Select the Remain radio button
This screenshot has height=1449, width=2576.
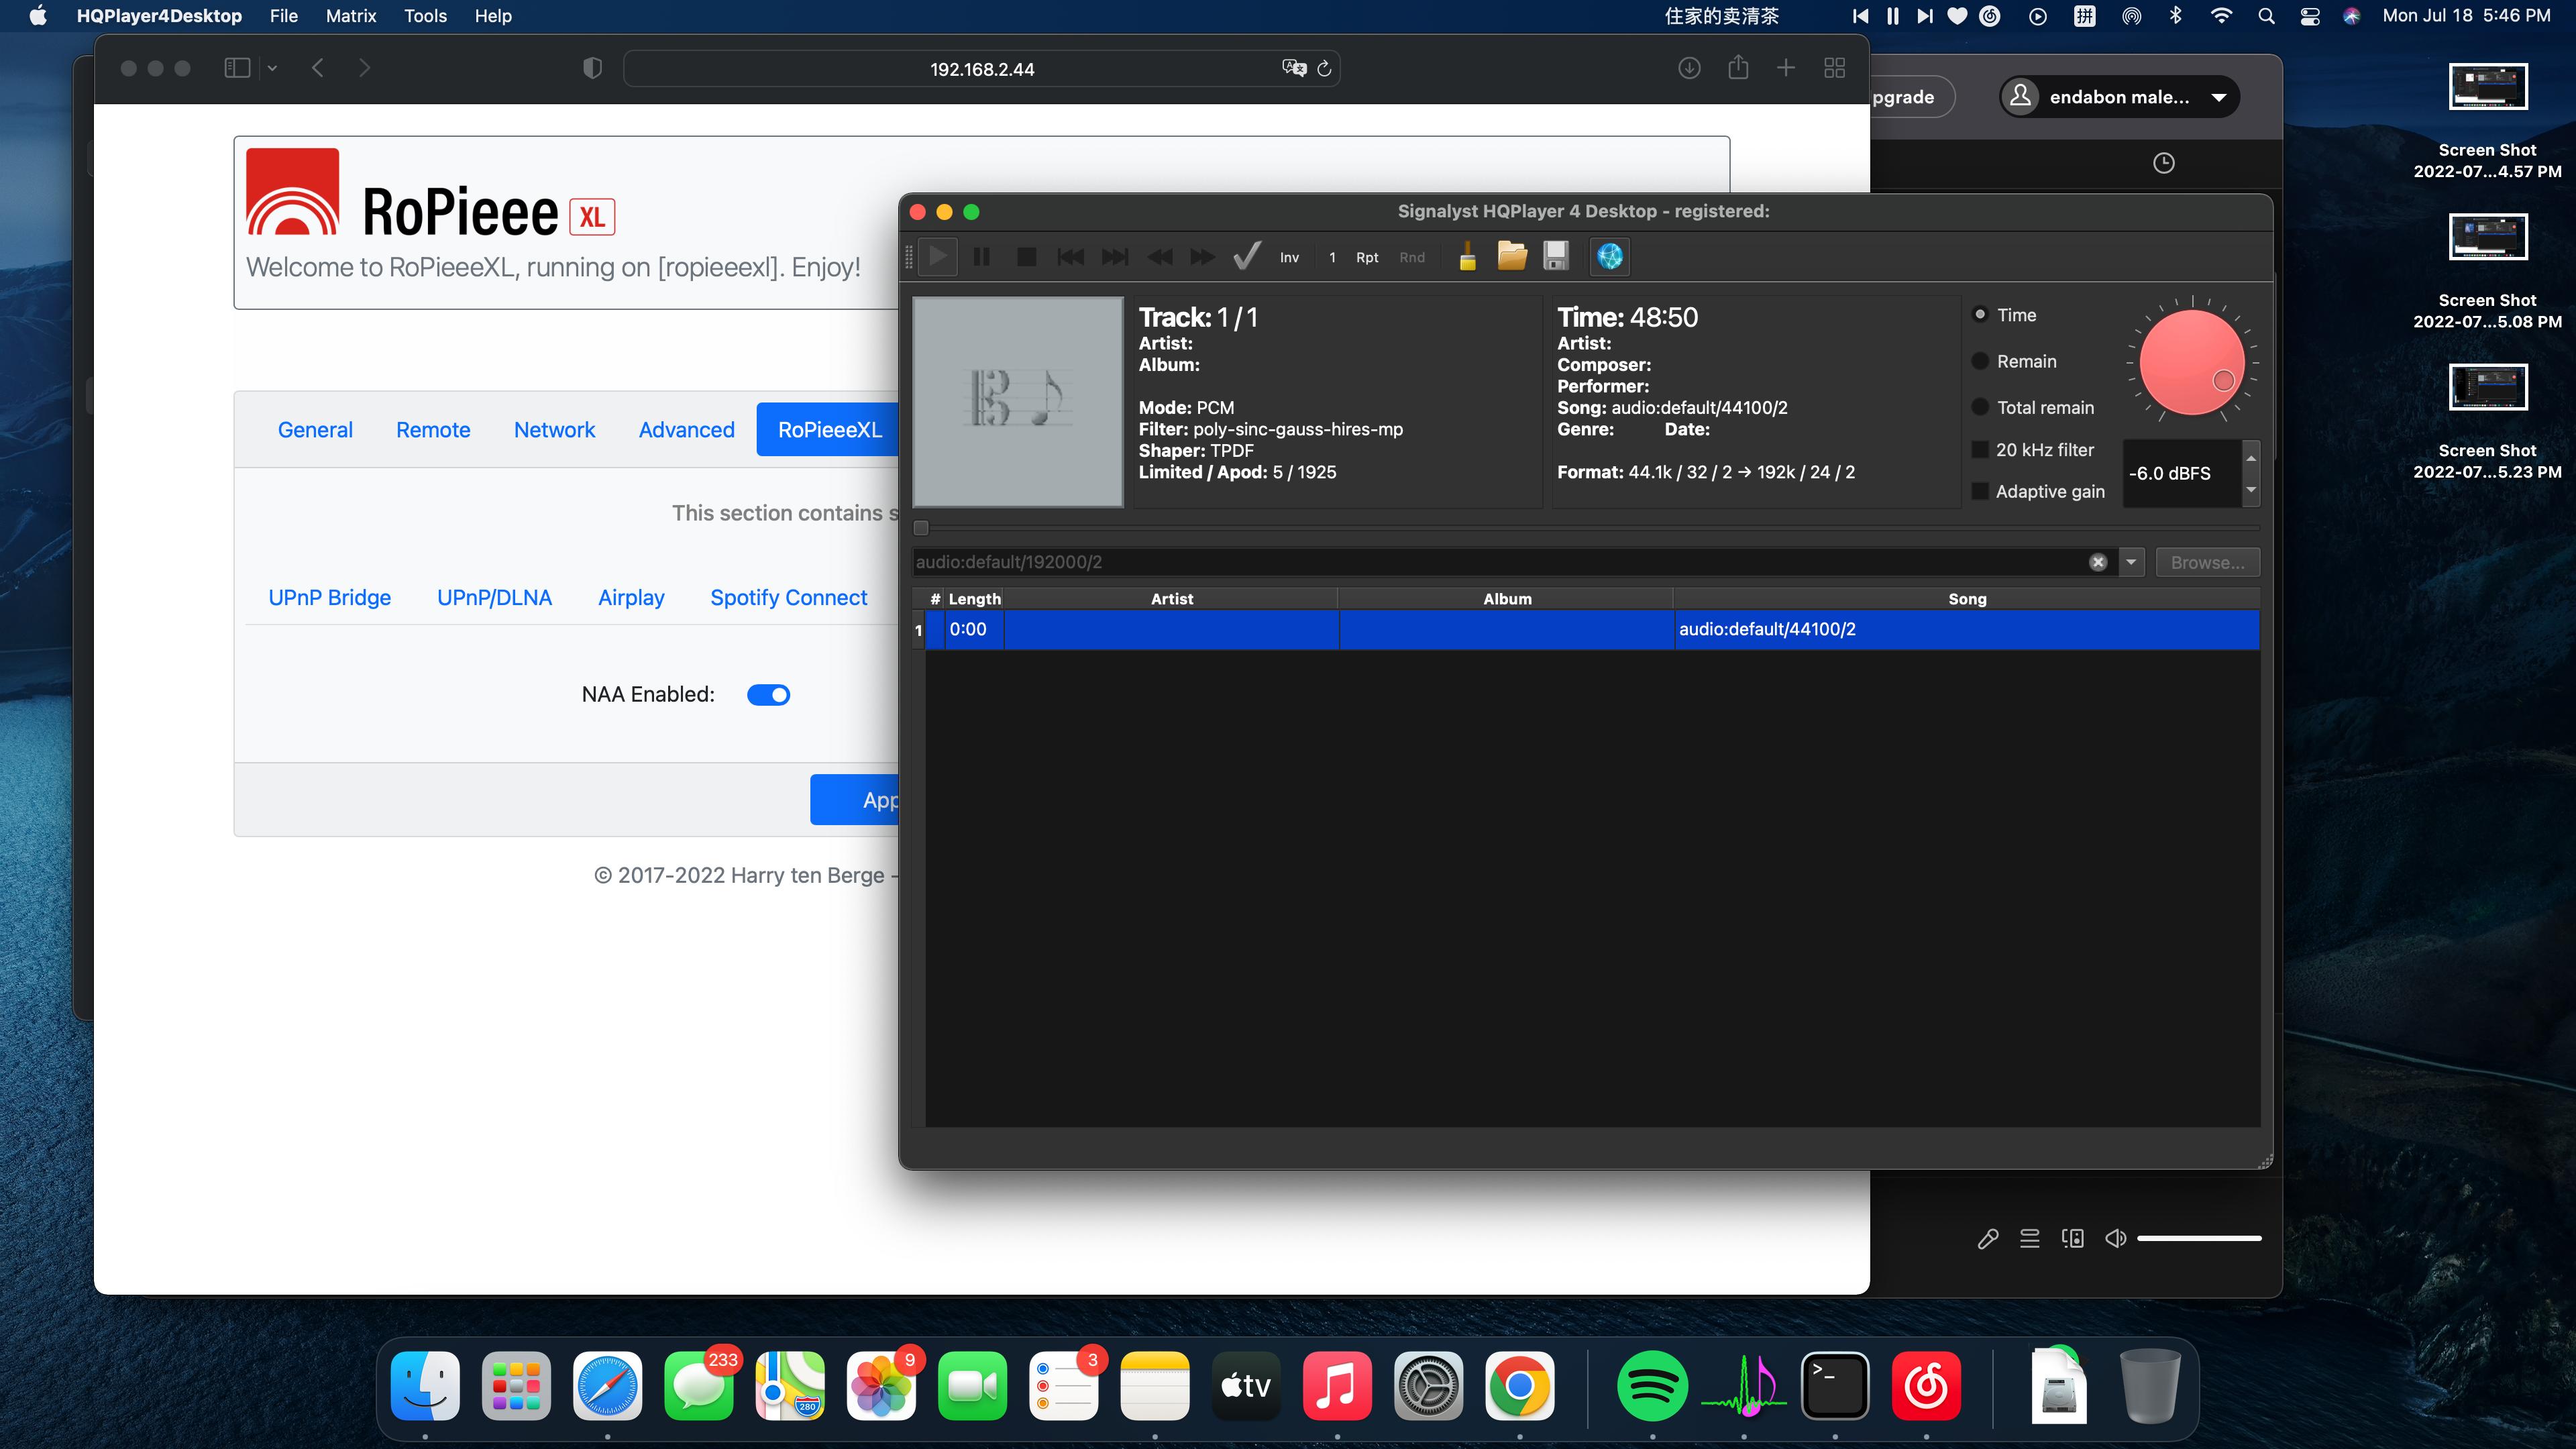tap(1981, 361)
